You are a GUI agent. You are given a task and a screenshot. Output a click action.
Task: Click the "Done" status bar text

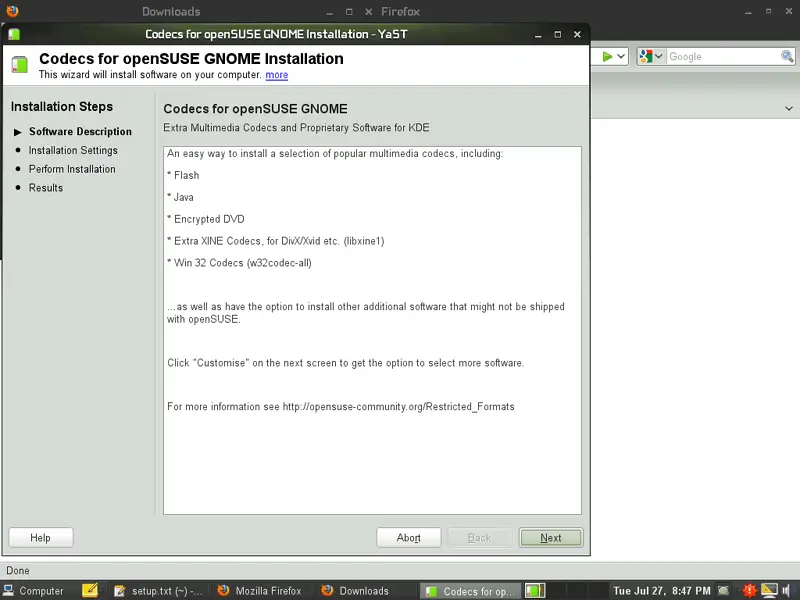click(18, 570)
